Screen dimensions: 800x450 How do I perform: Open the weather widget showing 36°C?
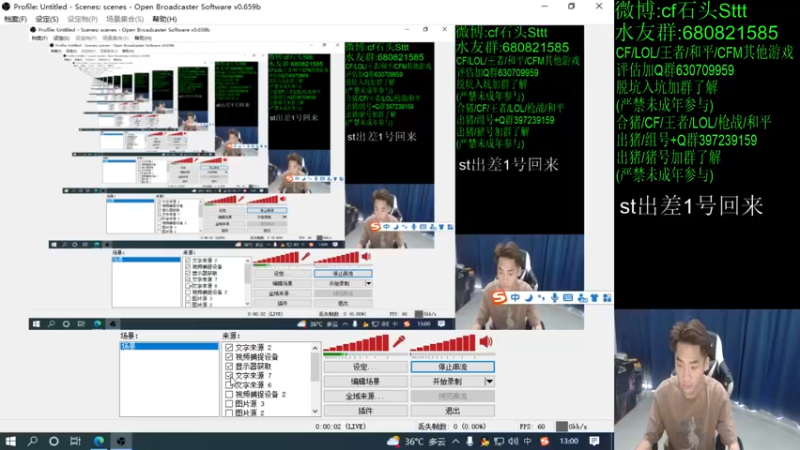point(415,441)
